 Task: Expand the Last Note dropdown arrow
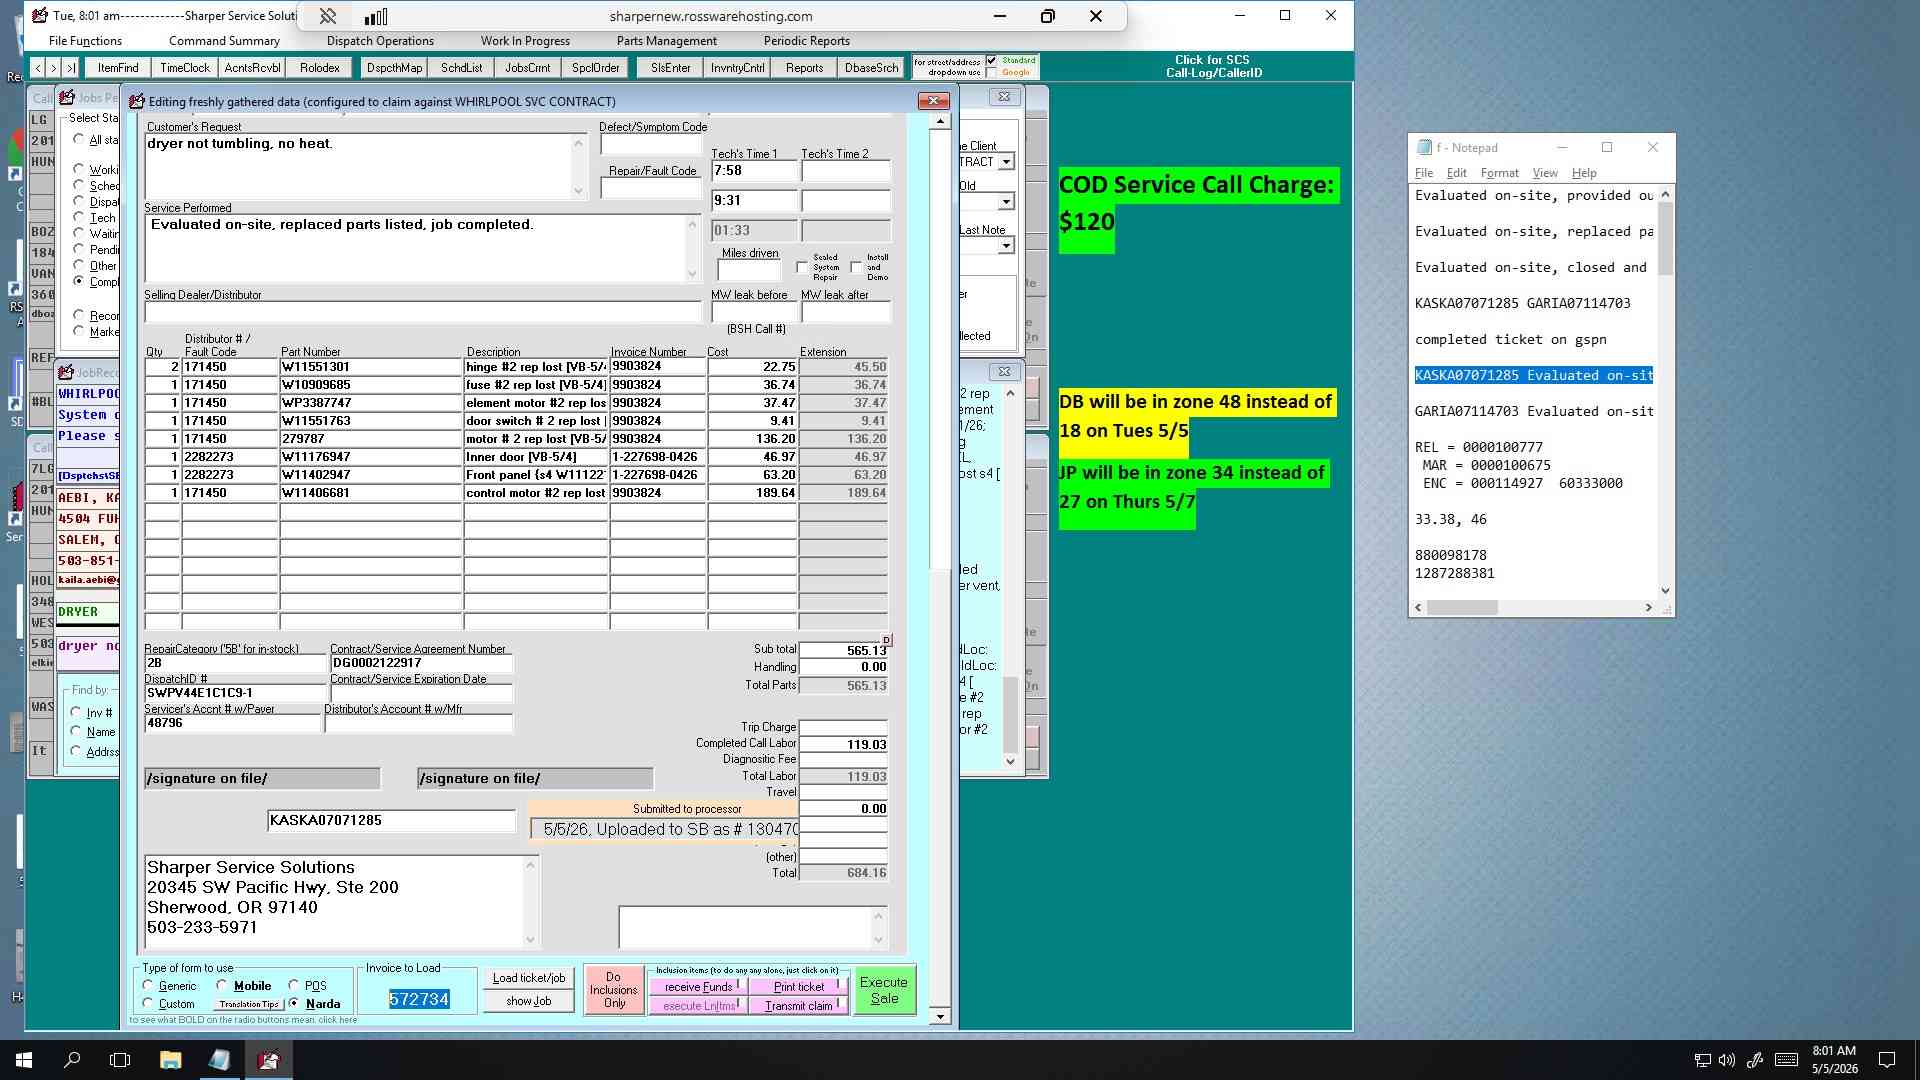point(1006,246)
